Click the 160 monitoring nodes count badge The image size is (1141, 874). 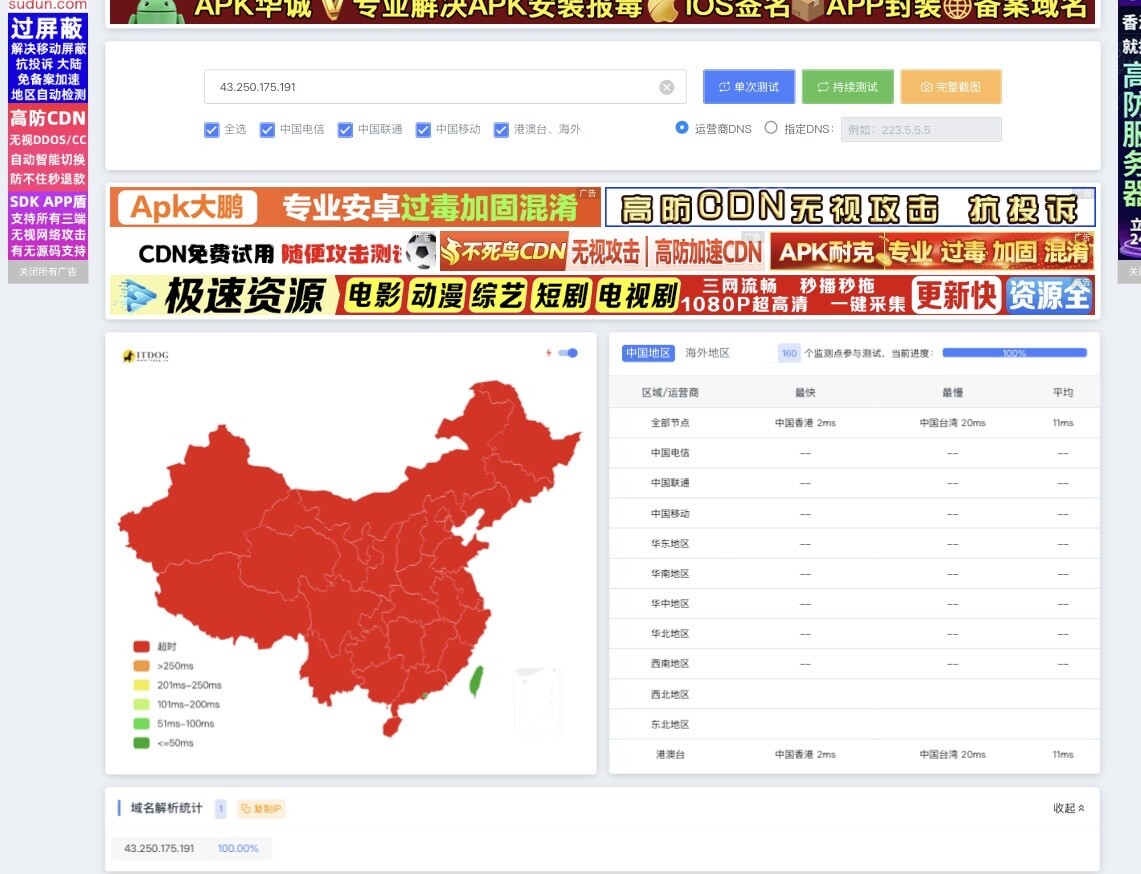coord(789,353)
